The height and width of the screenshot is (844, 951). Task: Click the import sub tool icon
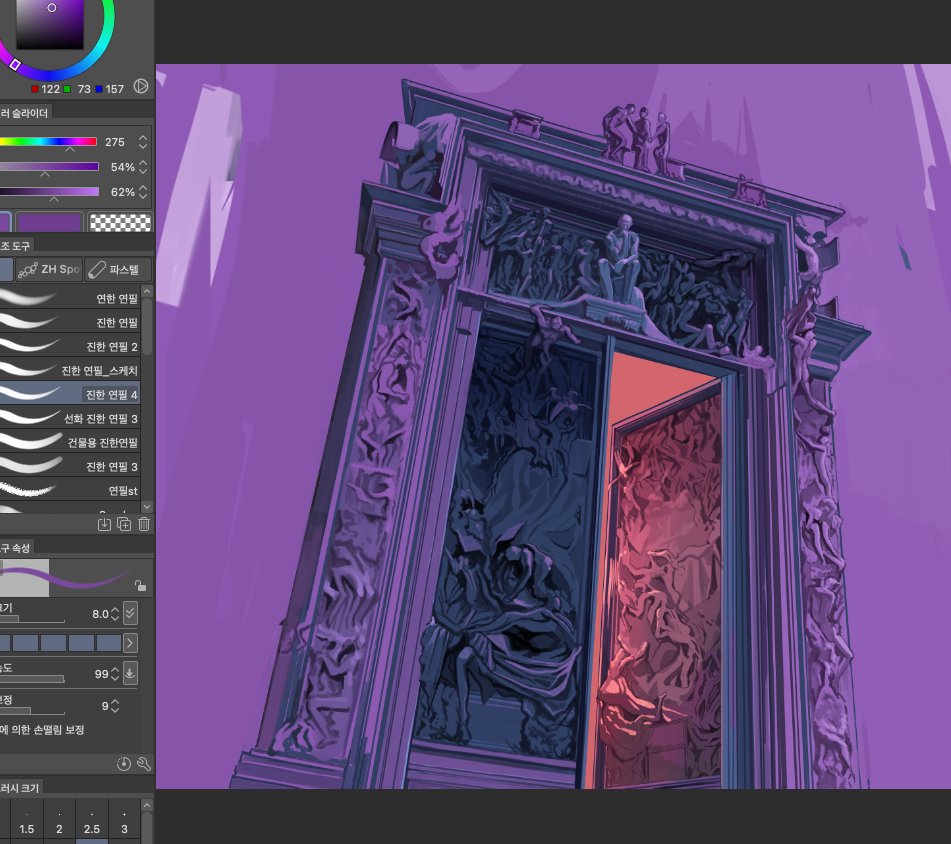click(104, 524)
